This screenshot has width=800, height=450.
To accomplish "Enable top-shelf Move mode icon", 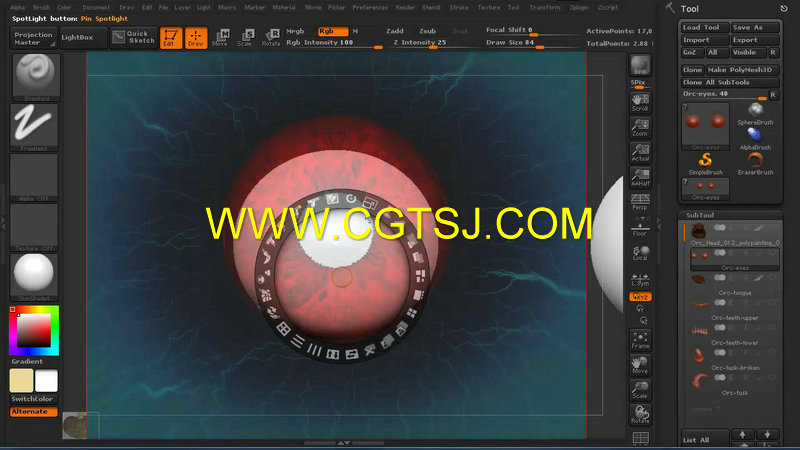I will tap(220, 37).
